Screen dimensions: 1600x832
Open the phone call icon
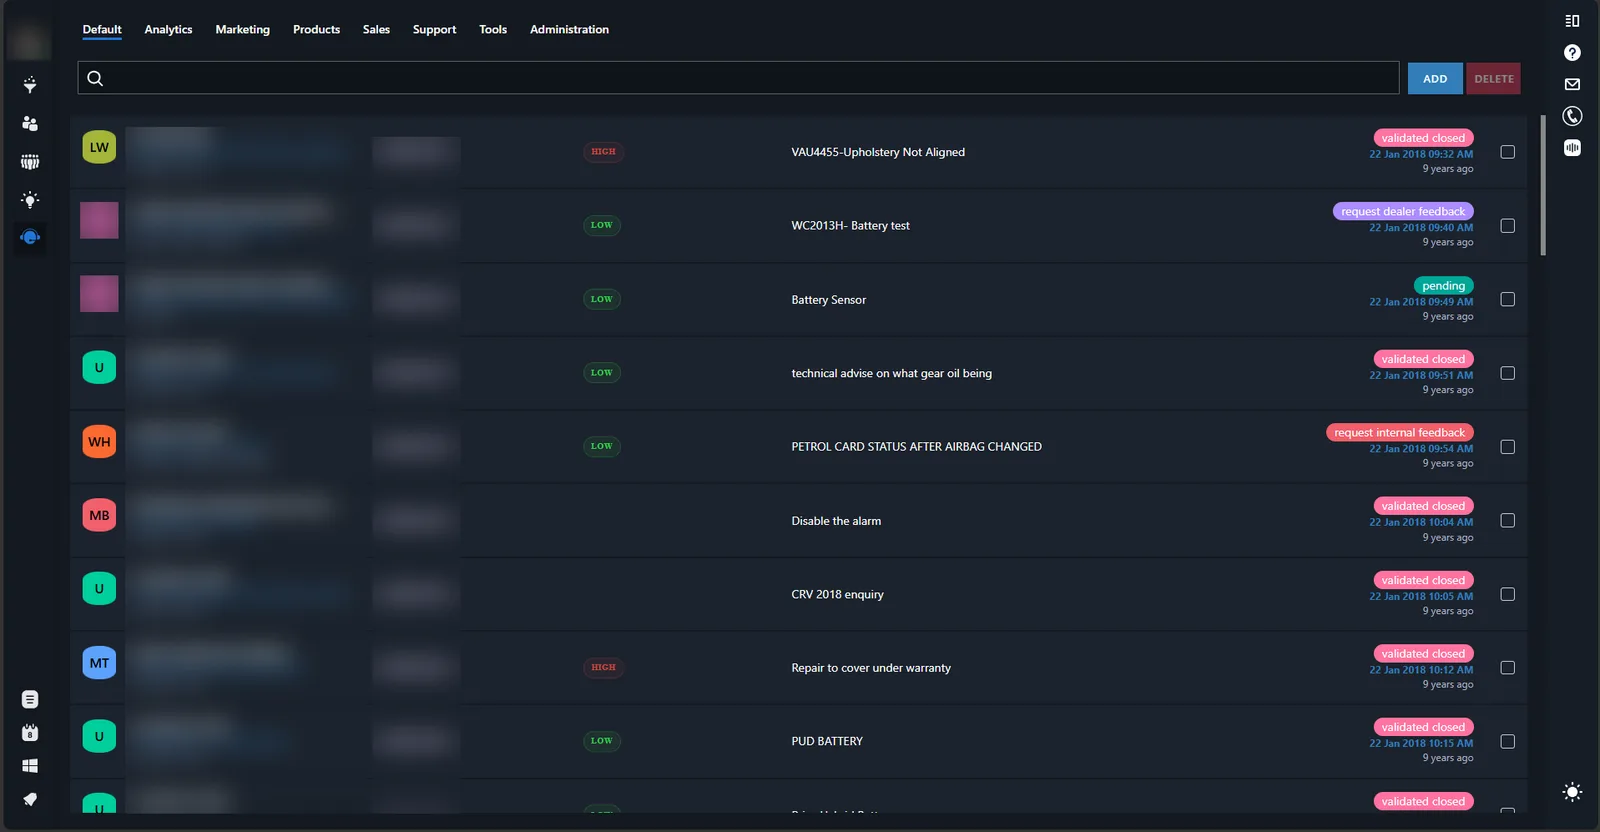coord(1572,116)
